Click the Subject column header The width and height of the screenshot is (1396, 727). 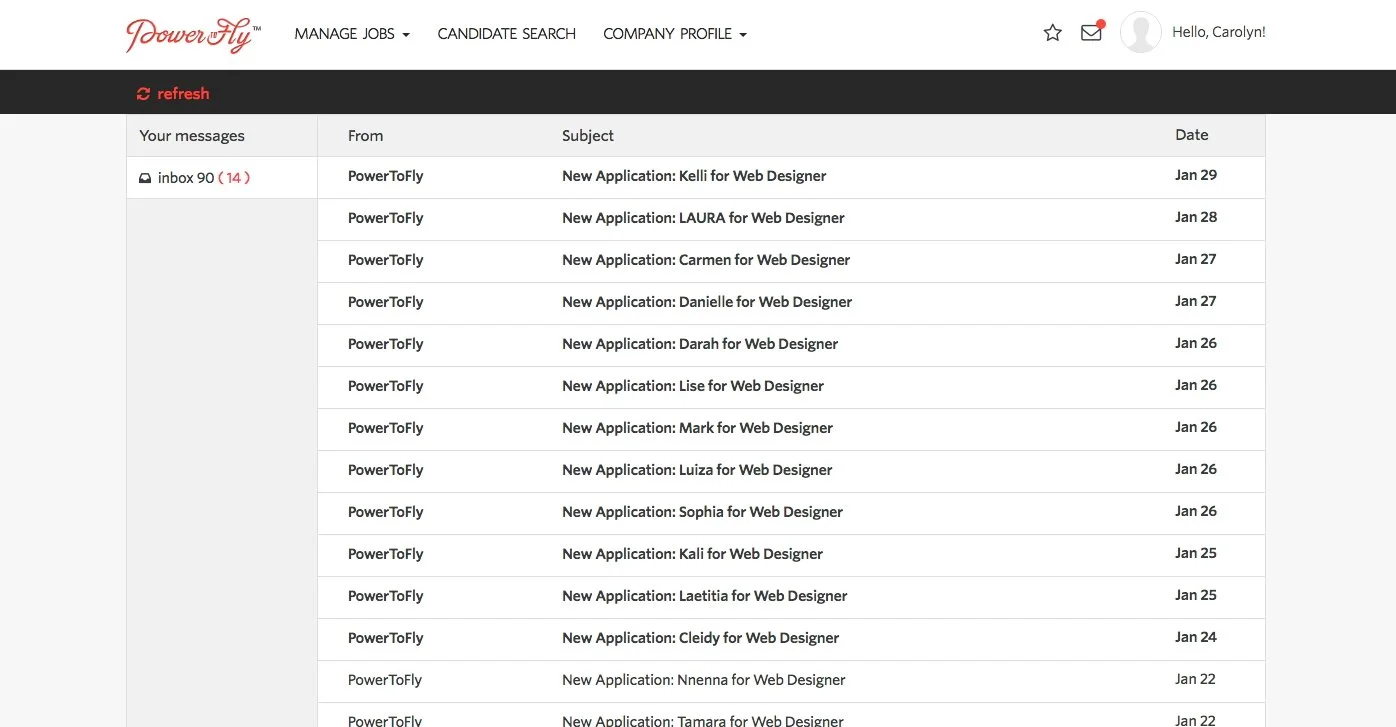pos(588,136)
